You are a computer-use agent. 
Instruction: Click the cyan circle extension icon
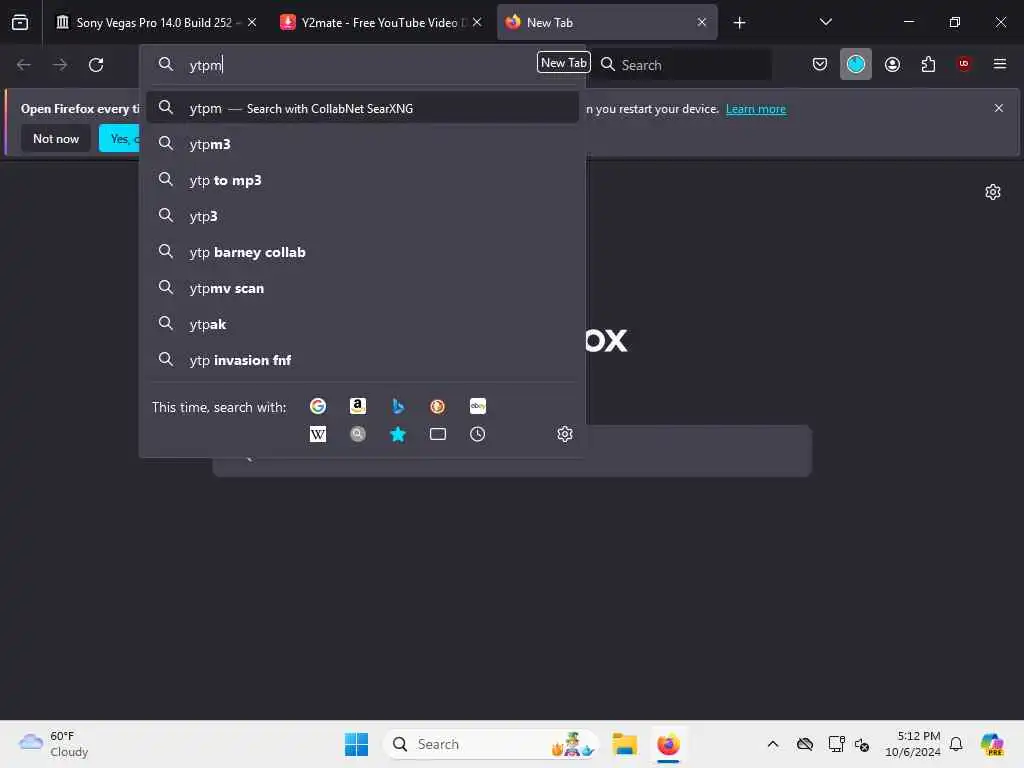(x=856, y=64)
